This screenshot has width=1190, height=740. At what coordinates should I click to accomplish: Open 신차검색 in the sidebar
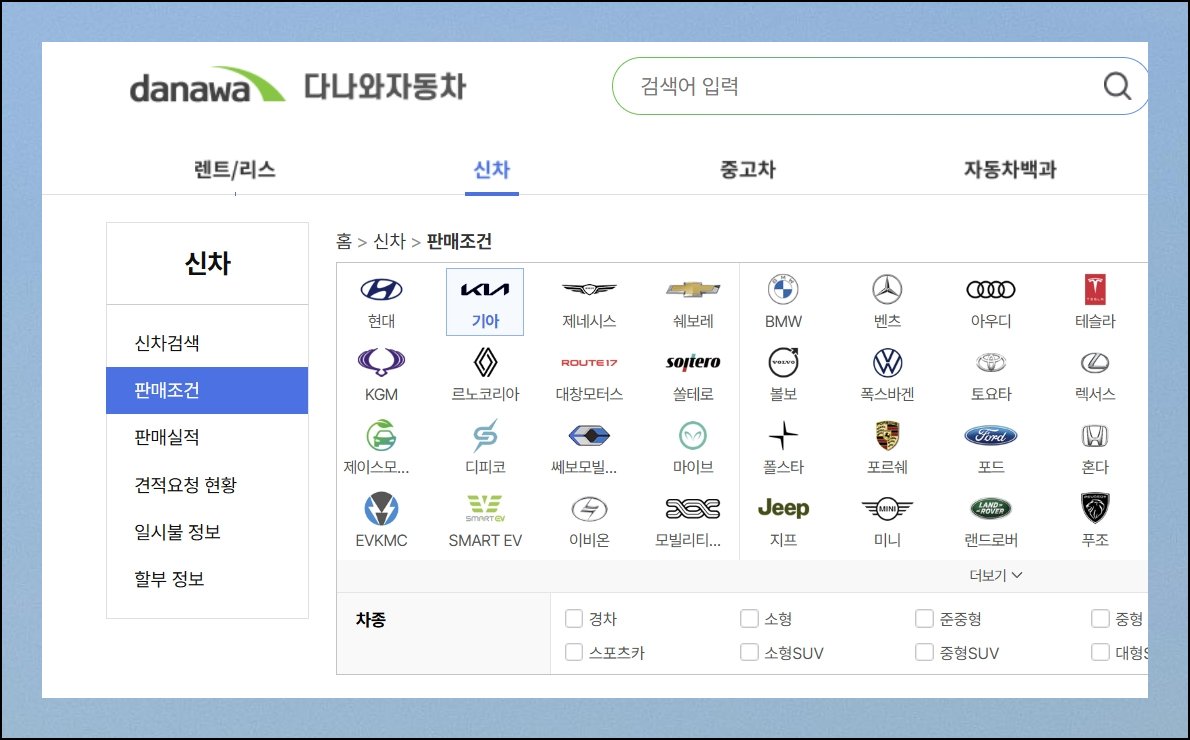207,343
